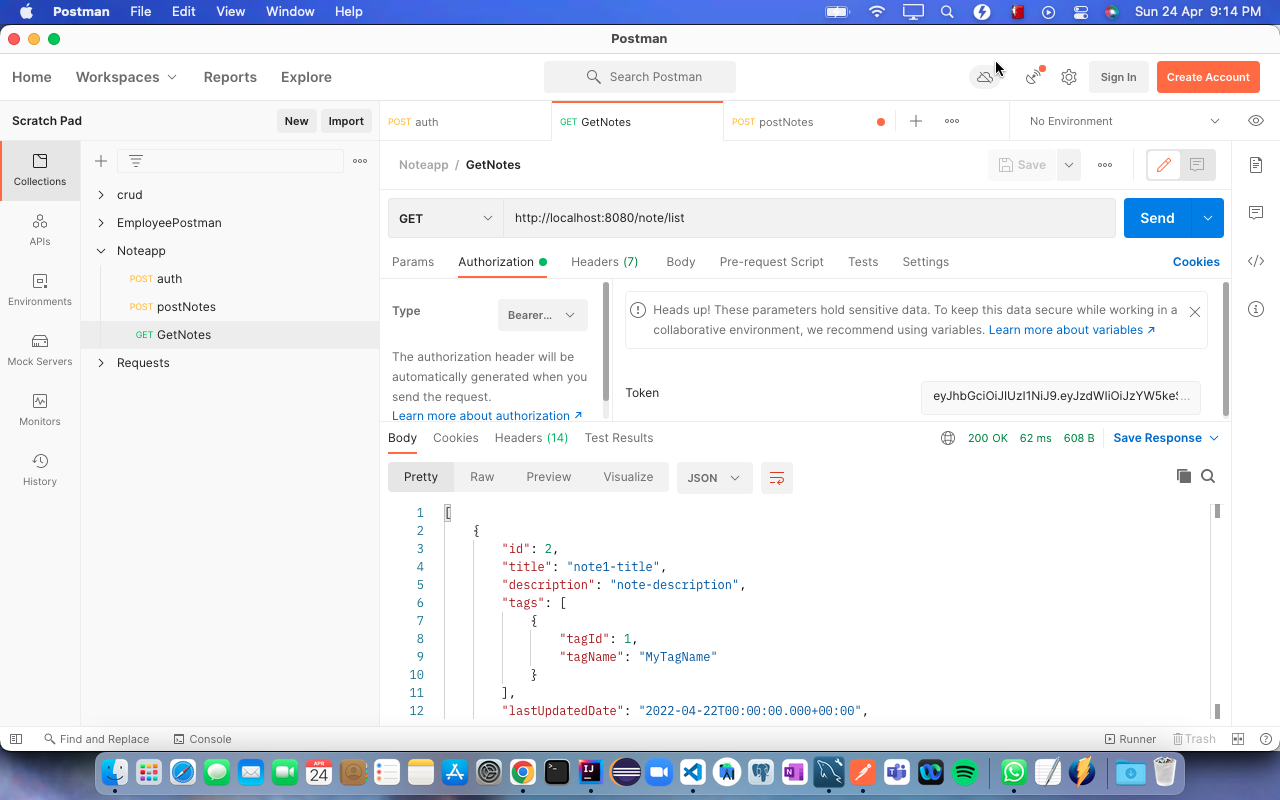The height and width of the screenshot is (800, 1280).
Task: Collapse the Noteapp collection
Action: (x=101, y=251)
